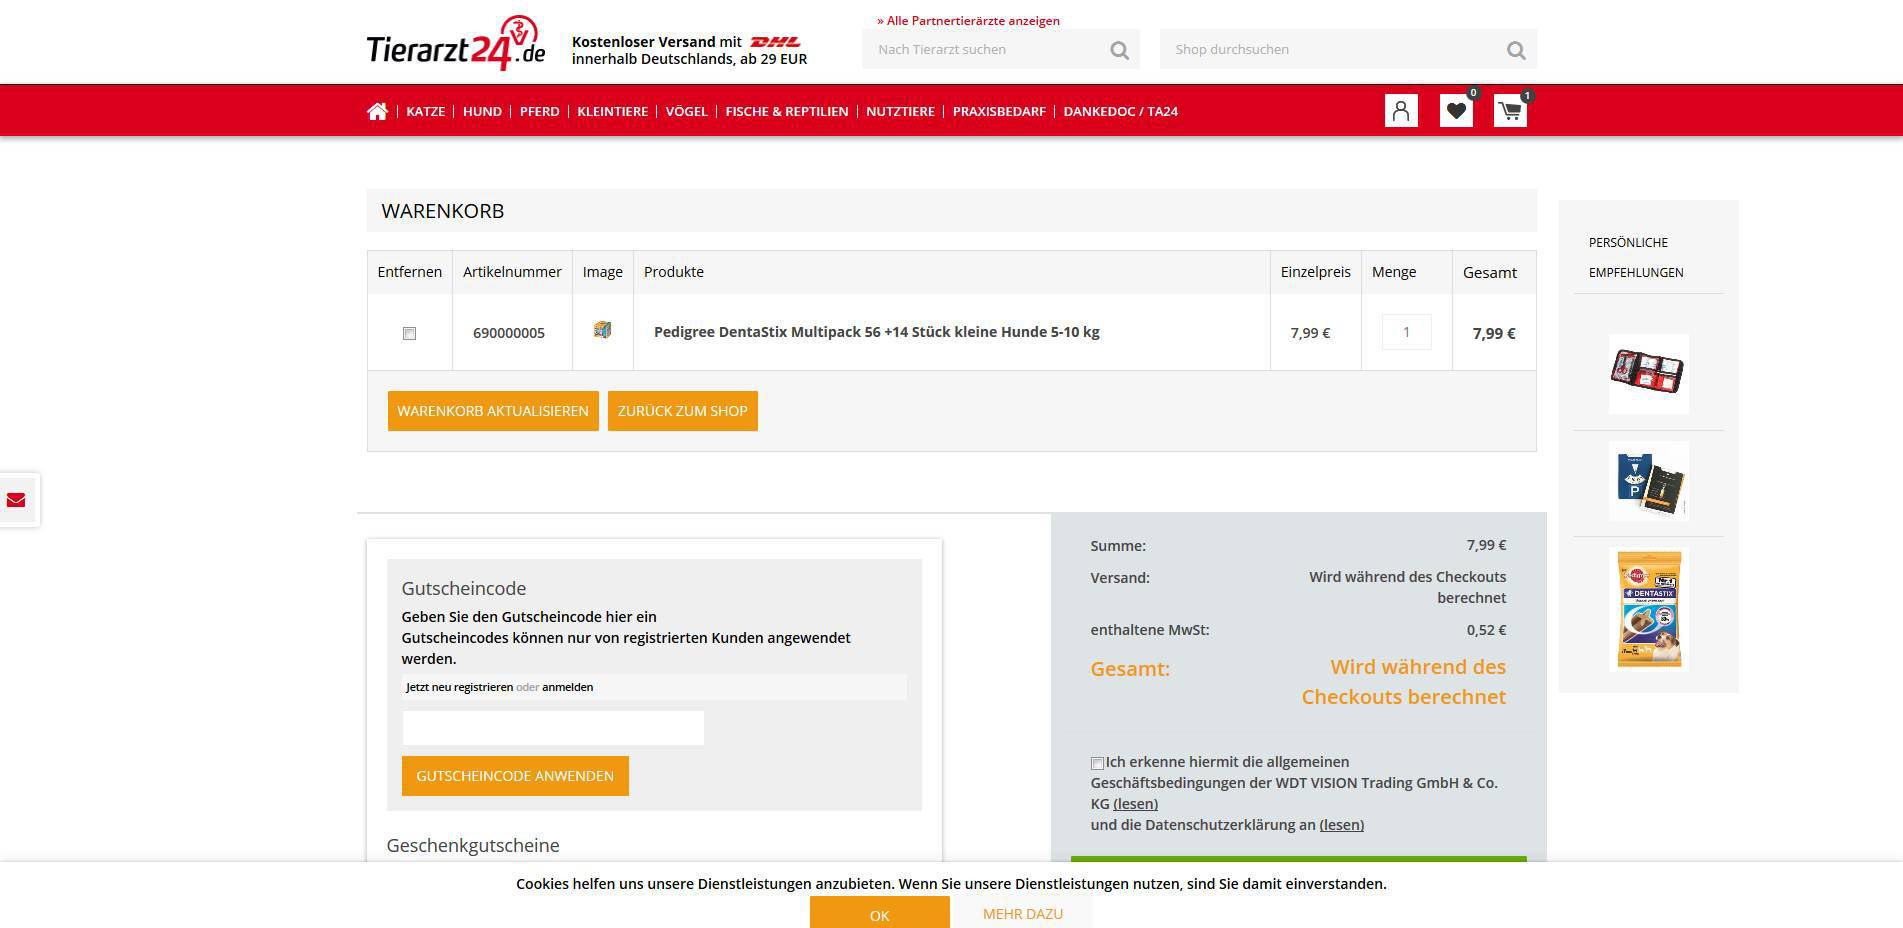Click the Geschenkgutscheine heading
The image size is (1903, 928).
point(473,845)
